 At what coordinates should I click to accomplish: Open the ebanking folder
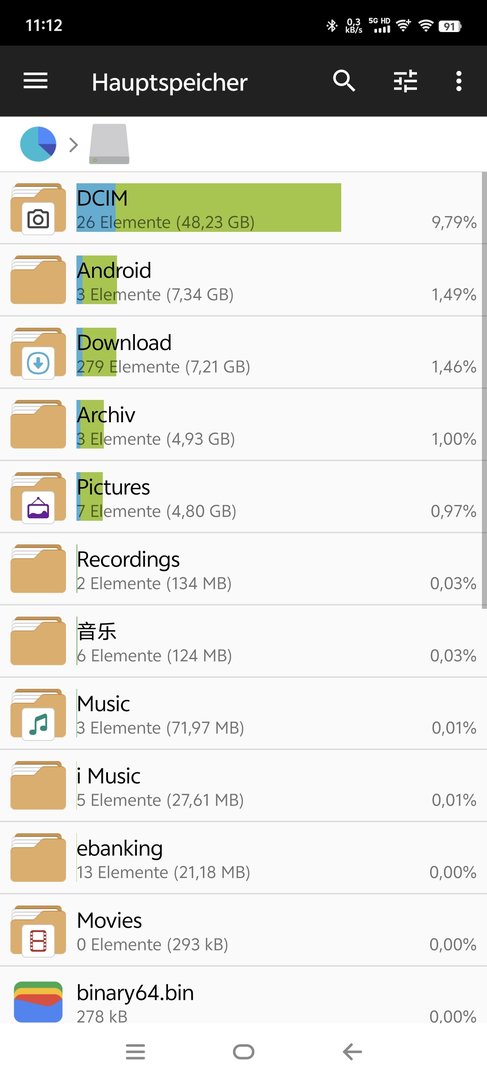tap(243, 859)
